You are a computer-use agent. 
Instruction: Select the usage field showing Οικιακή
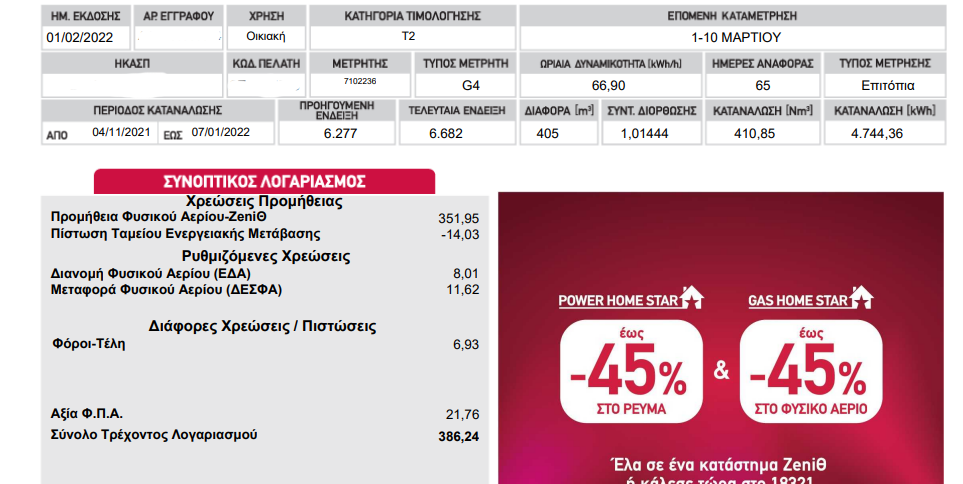266,37
